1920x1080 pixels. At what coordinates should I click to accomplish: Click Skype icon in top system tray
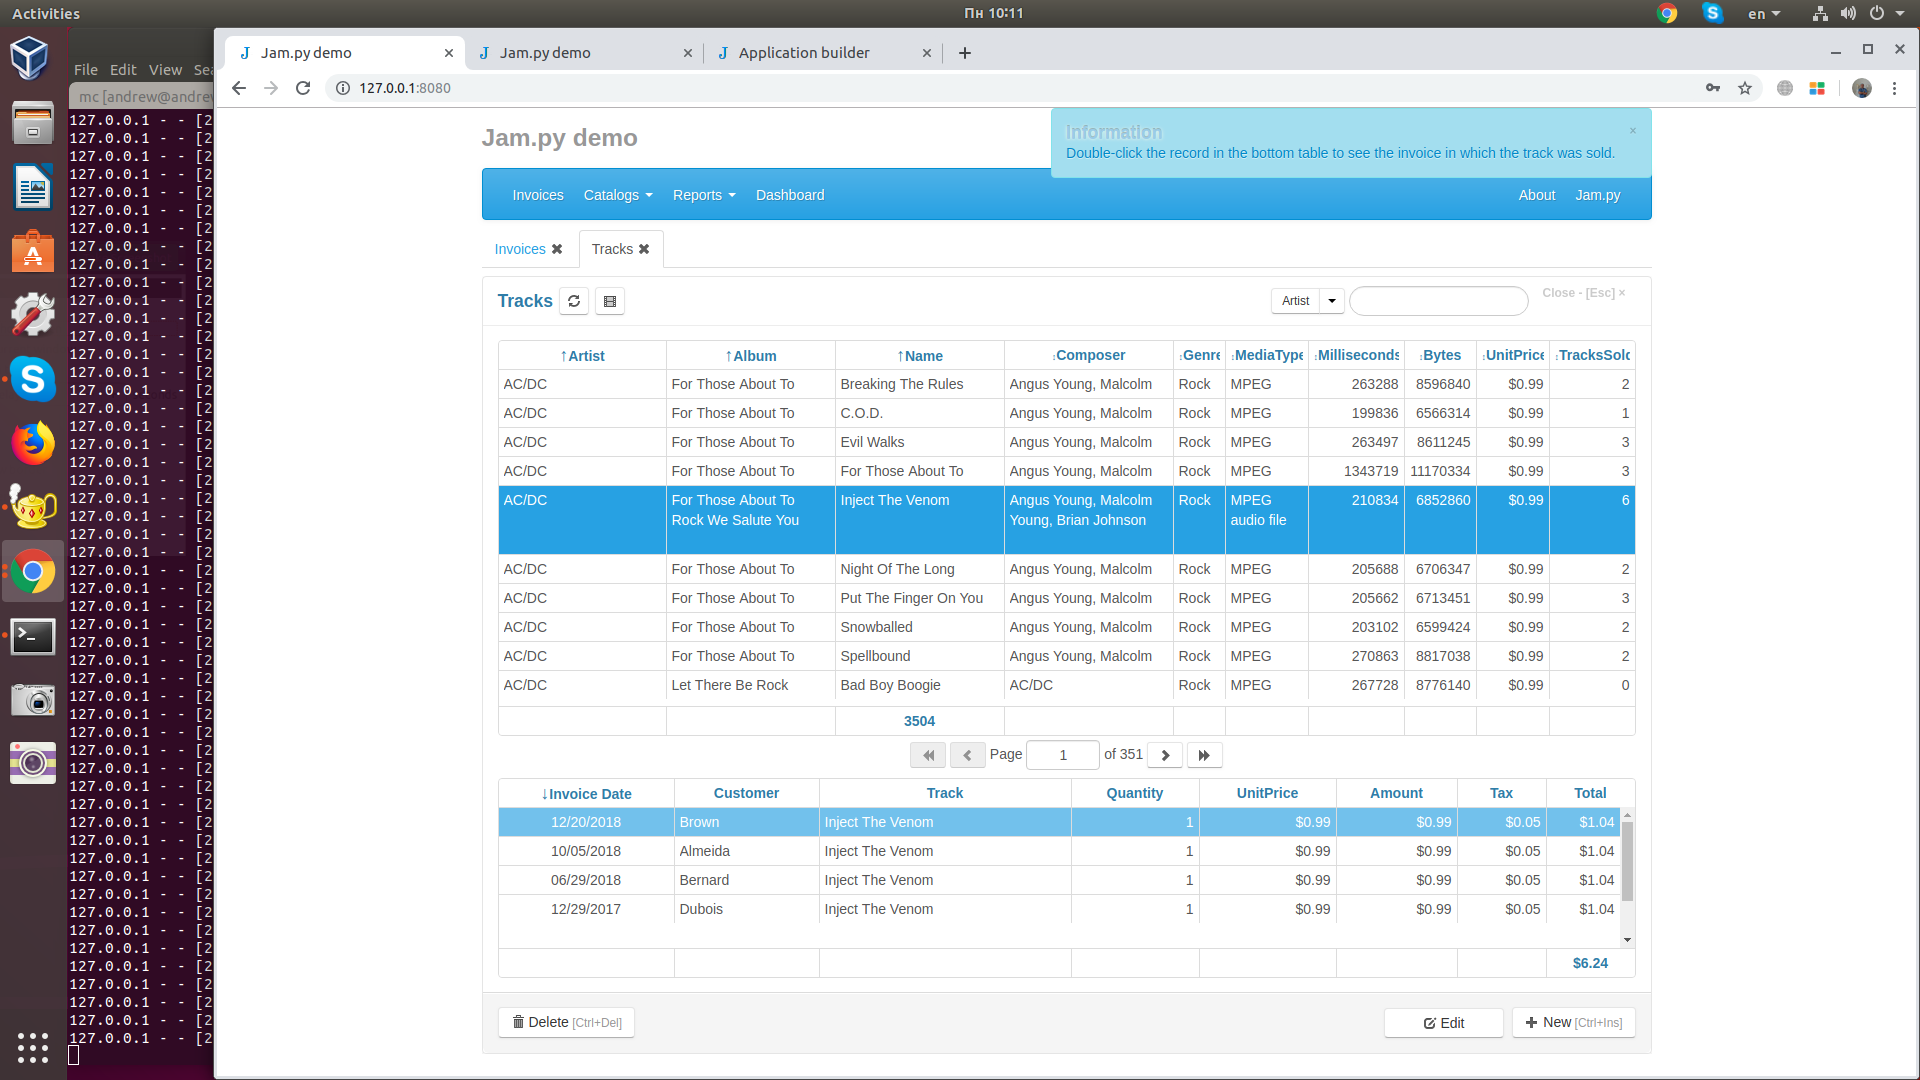1713,13
